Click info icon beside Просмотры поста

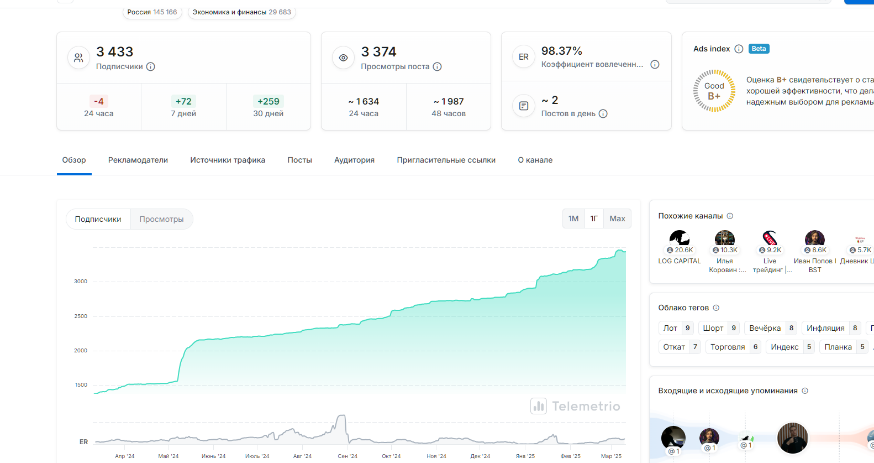[x=437, y=67]
